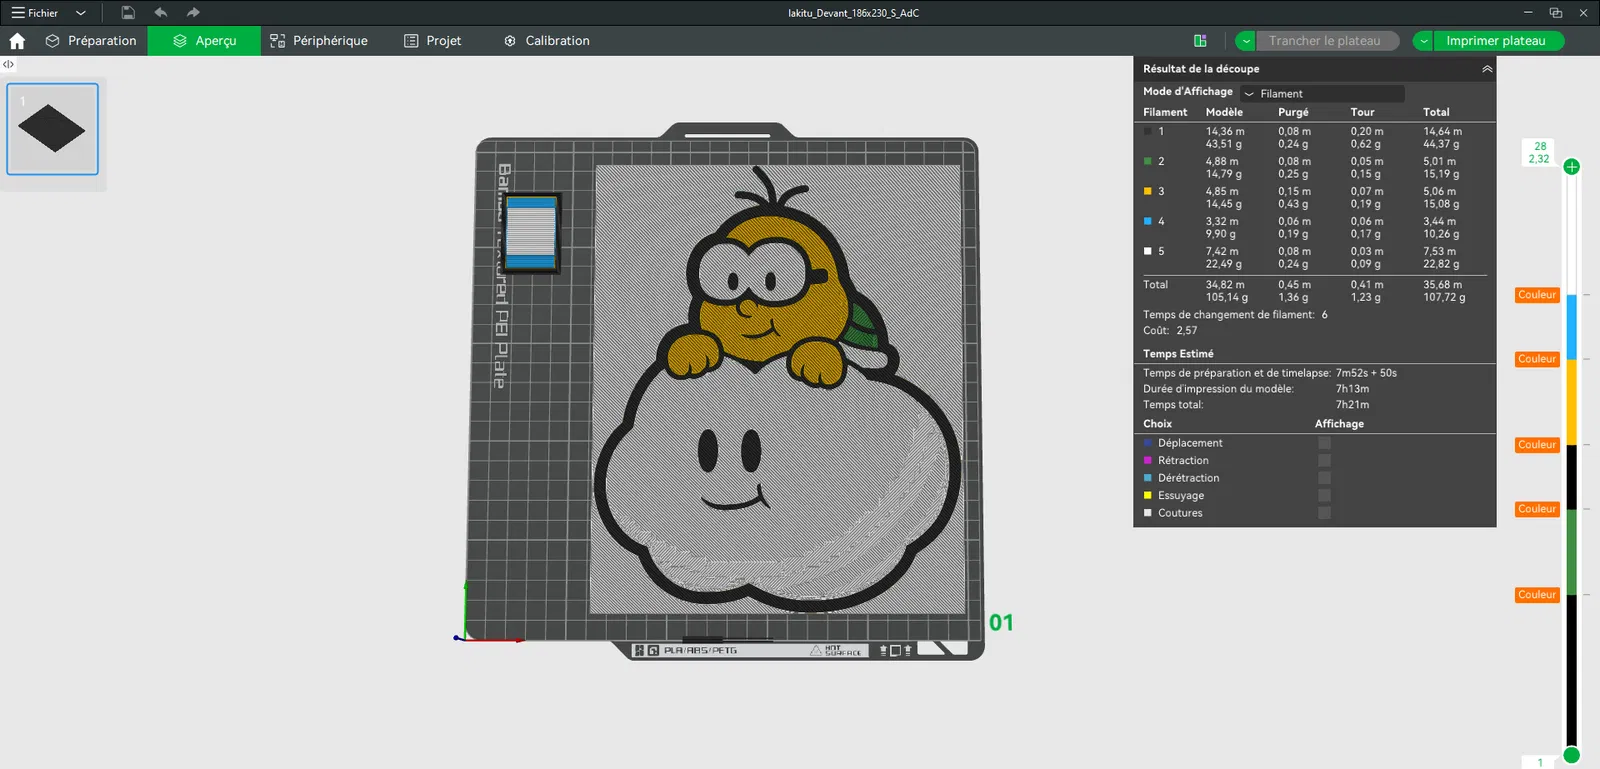The width and height of the screenshot is (1600, 769).
Task: Enable the Déplacement display checkbox
Action: pos(1324,443)
